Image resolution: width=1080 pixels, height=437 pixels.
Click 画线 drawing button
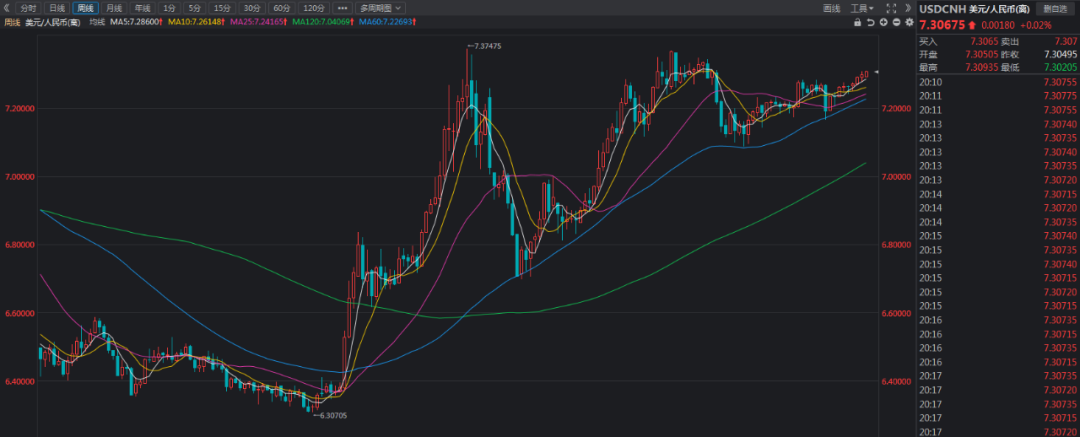click(x=831, y=8)
